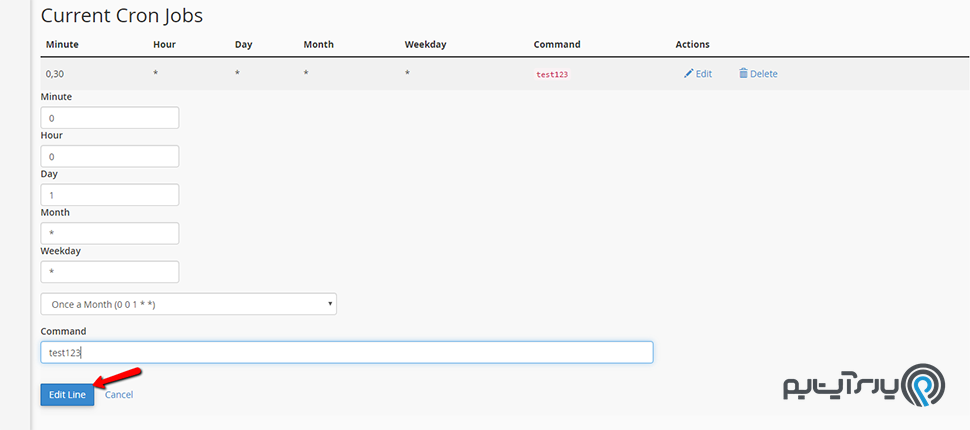The height and width of the screenshot is (430, 970).
Task: Focus the Minute input field
Action: 109,118
